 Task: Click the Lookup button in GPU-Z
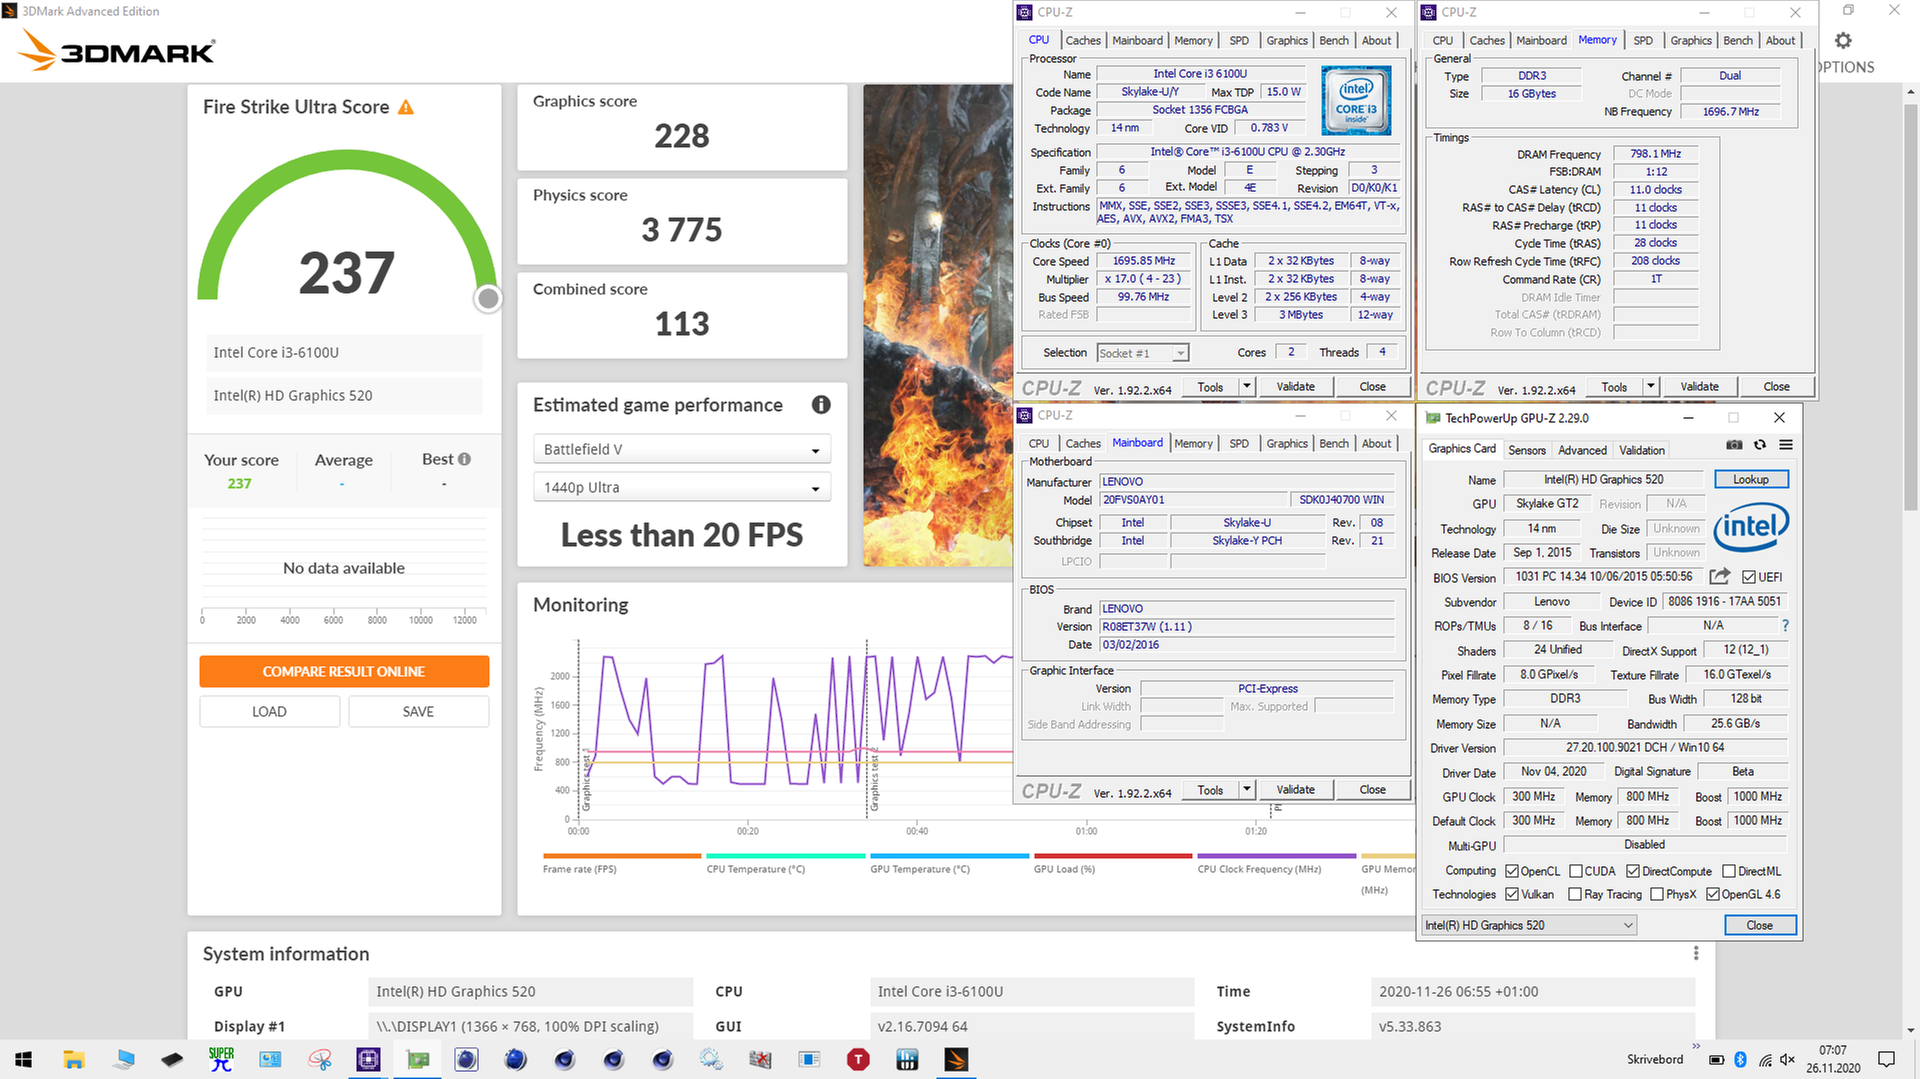(1751, 480)
